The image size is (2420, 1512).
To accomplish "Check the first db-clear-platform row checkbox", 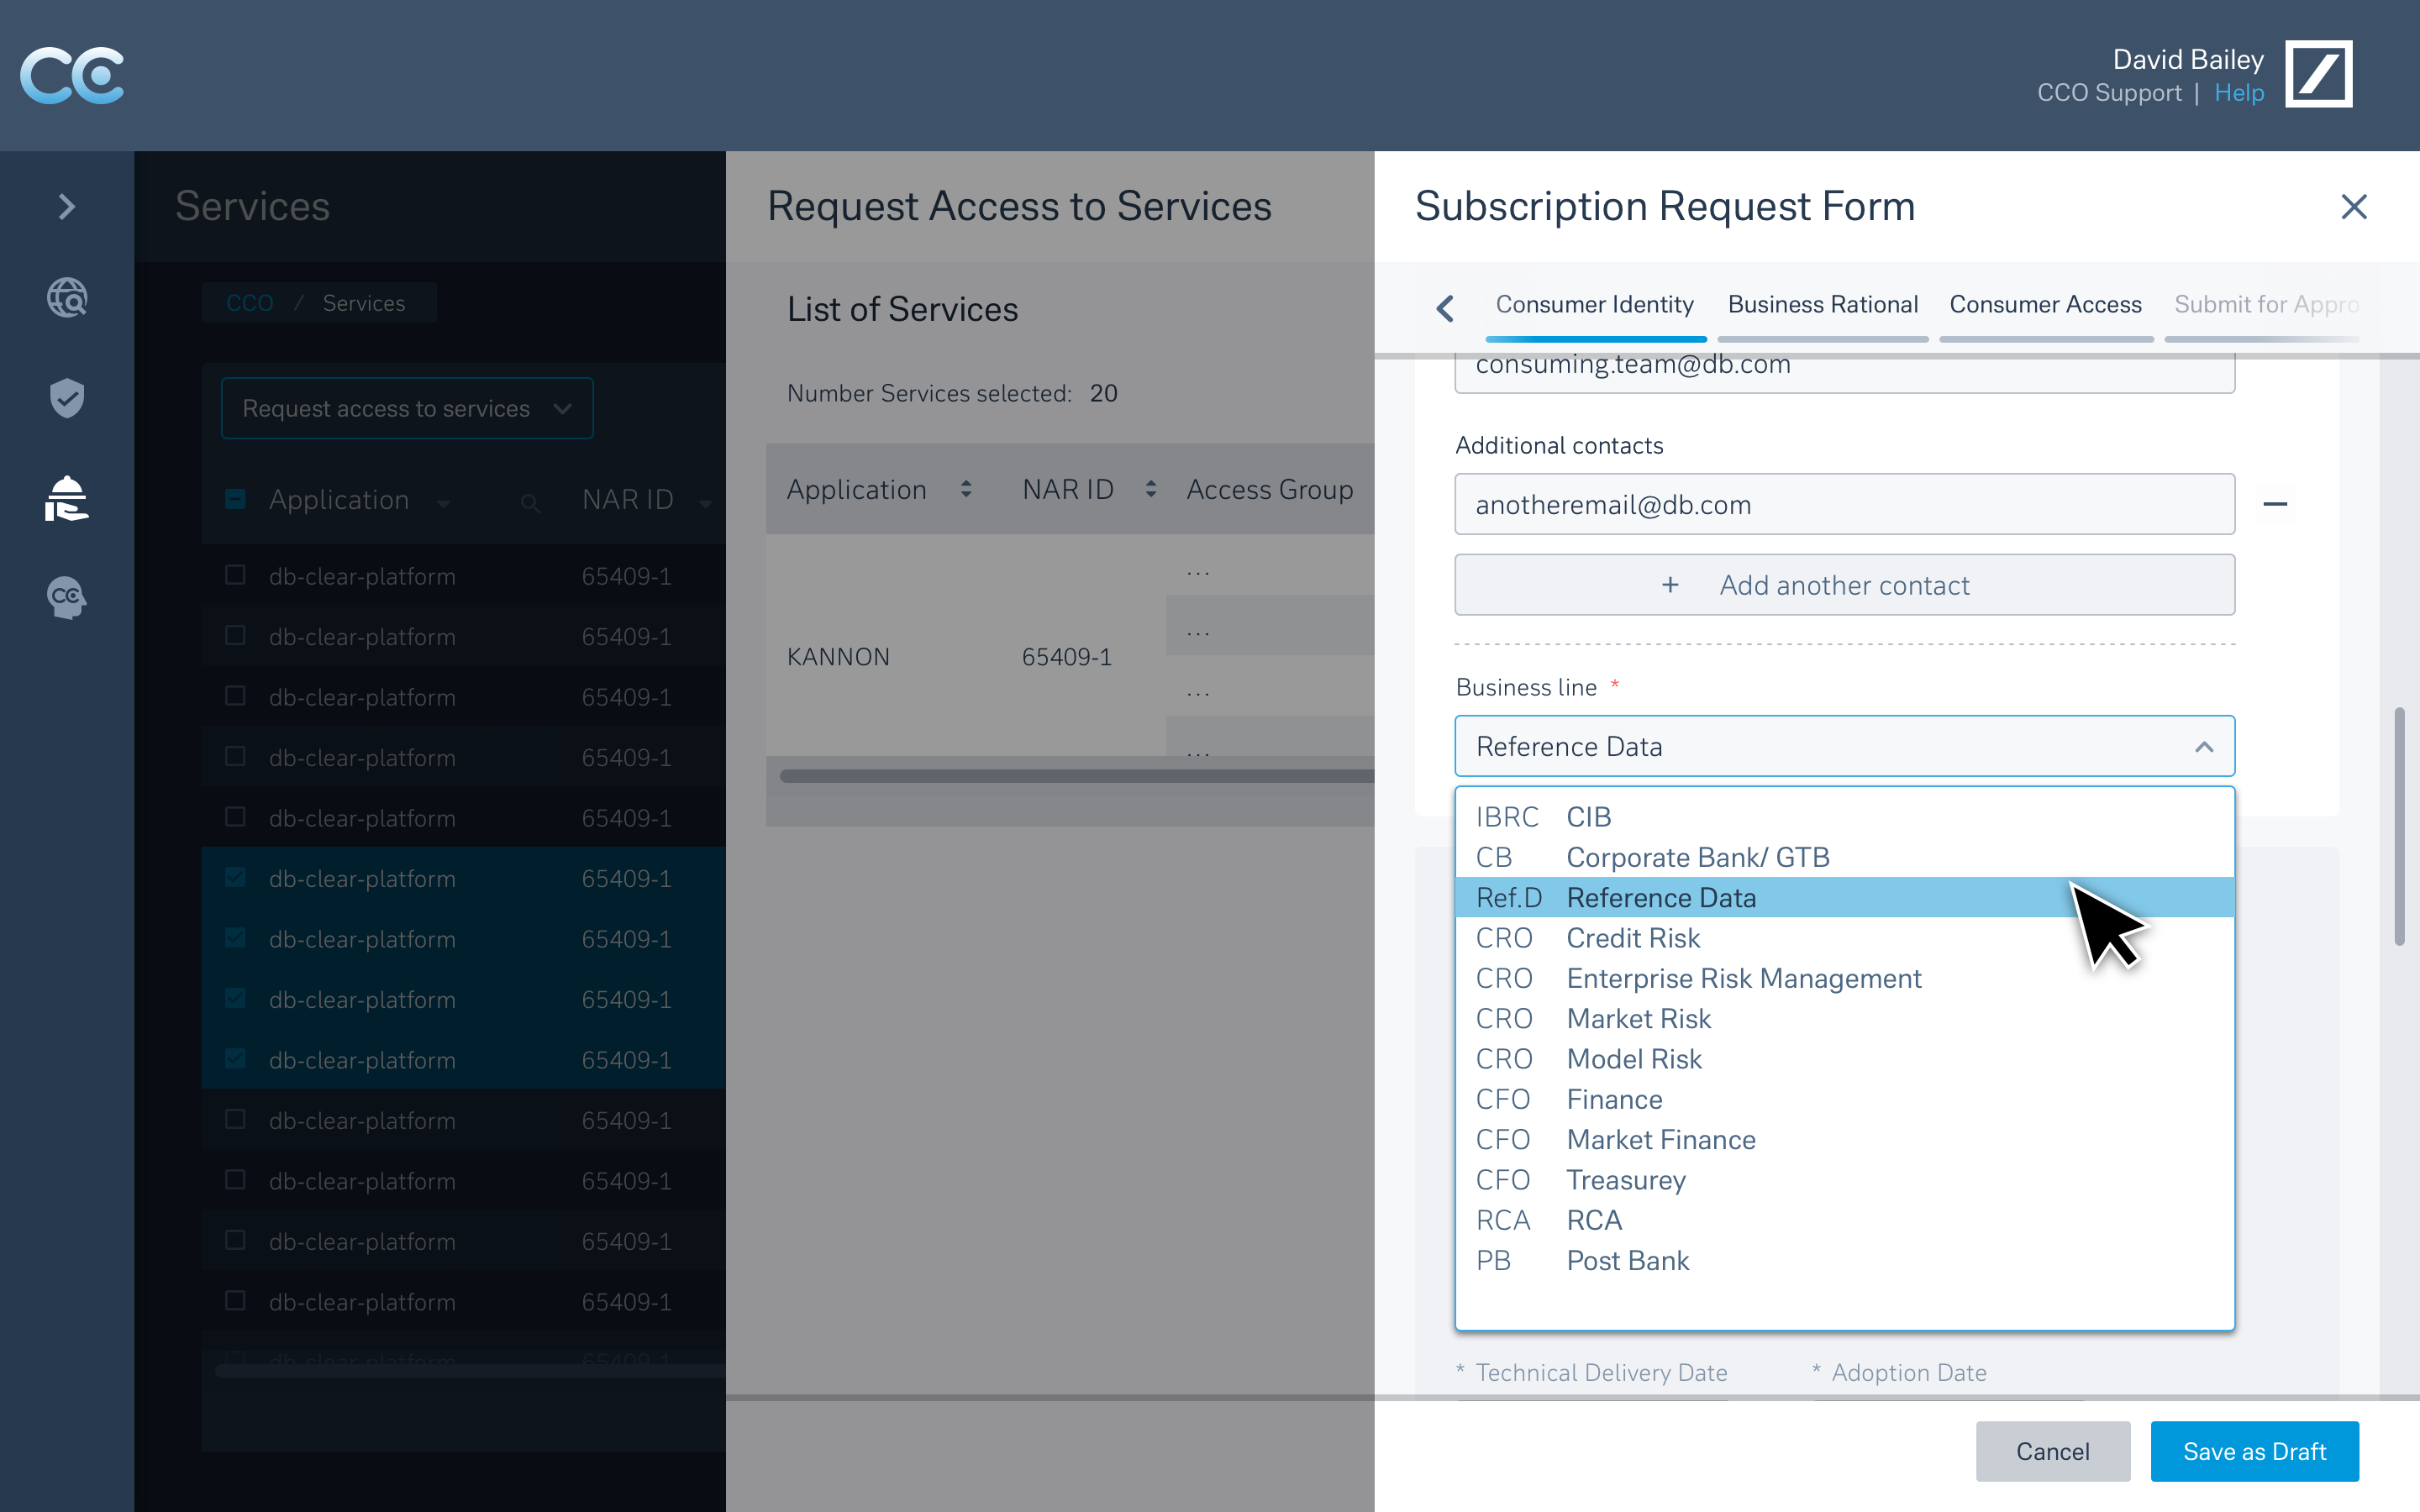I will tap(235, 575).
